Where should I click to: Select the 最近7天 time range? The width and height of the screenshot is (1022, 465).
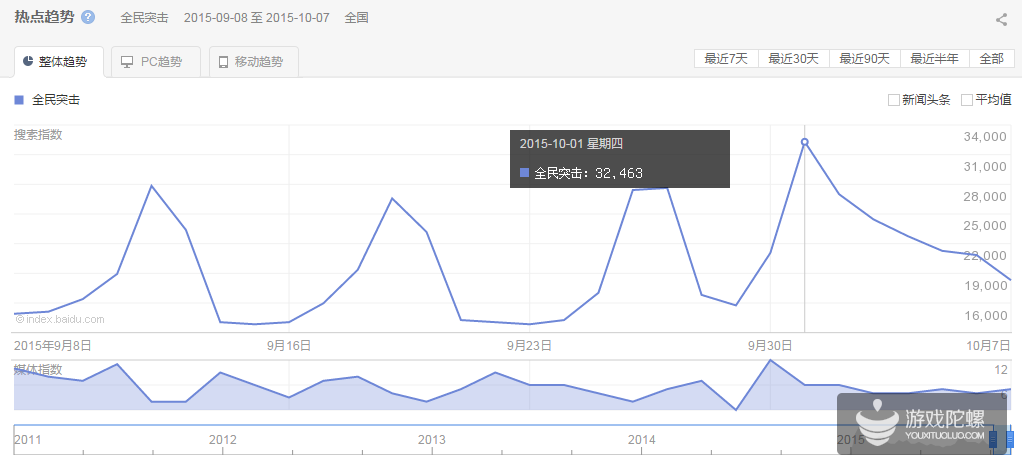pyautogui.click(x=726, y=58)
